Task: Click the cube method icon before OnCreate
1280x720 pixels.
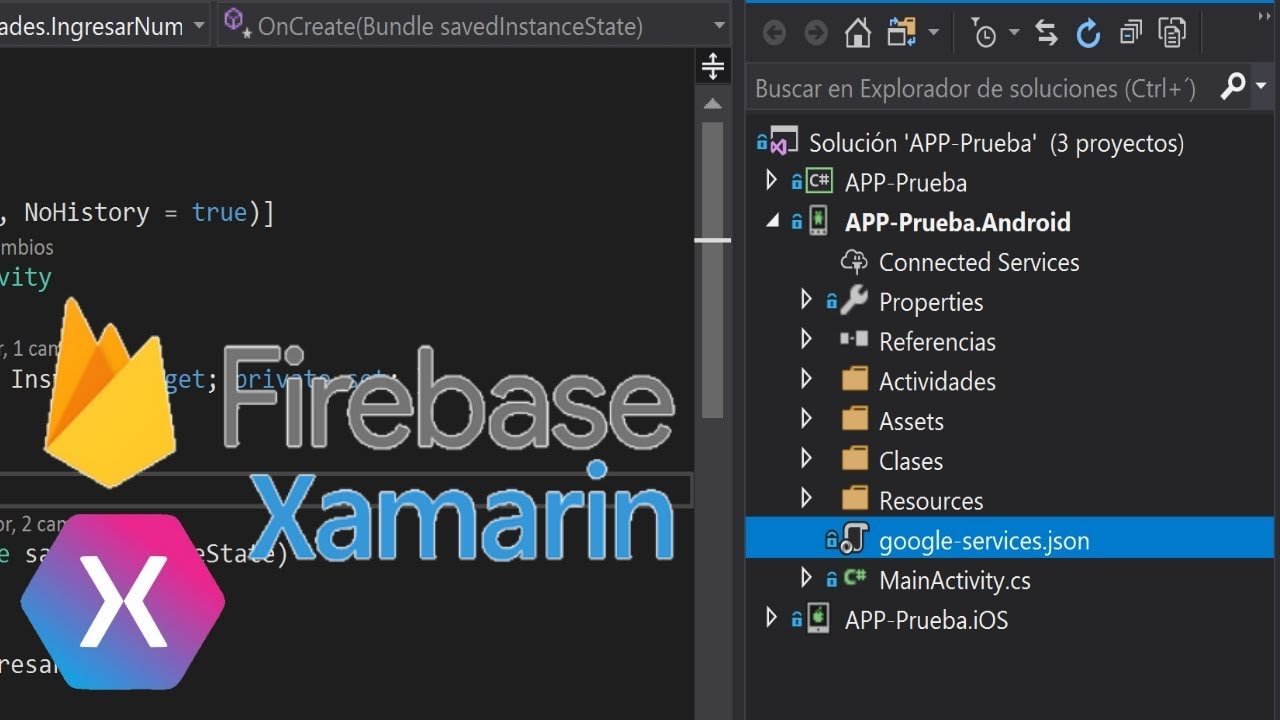Action: click(237, 23)
